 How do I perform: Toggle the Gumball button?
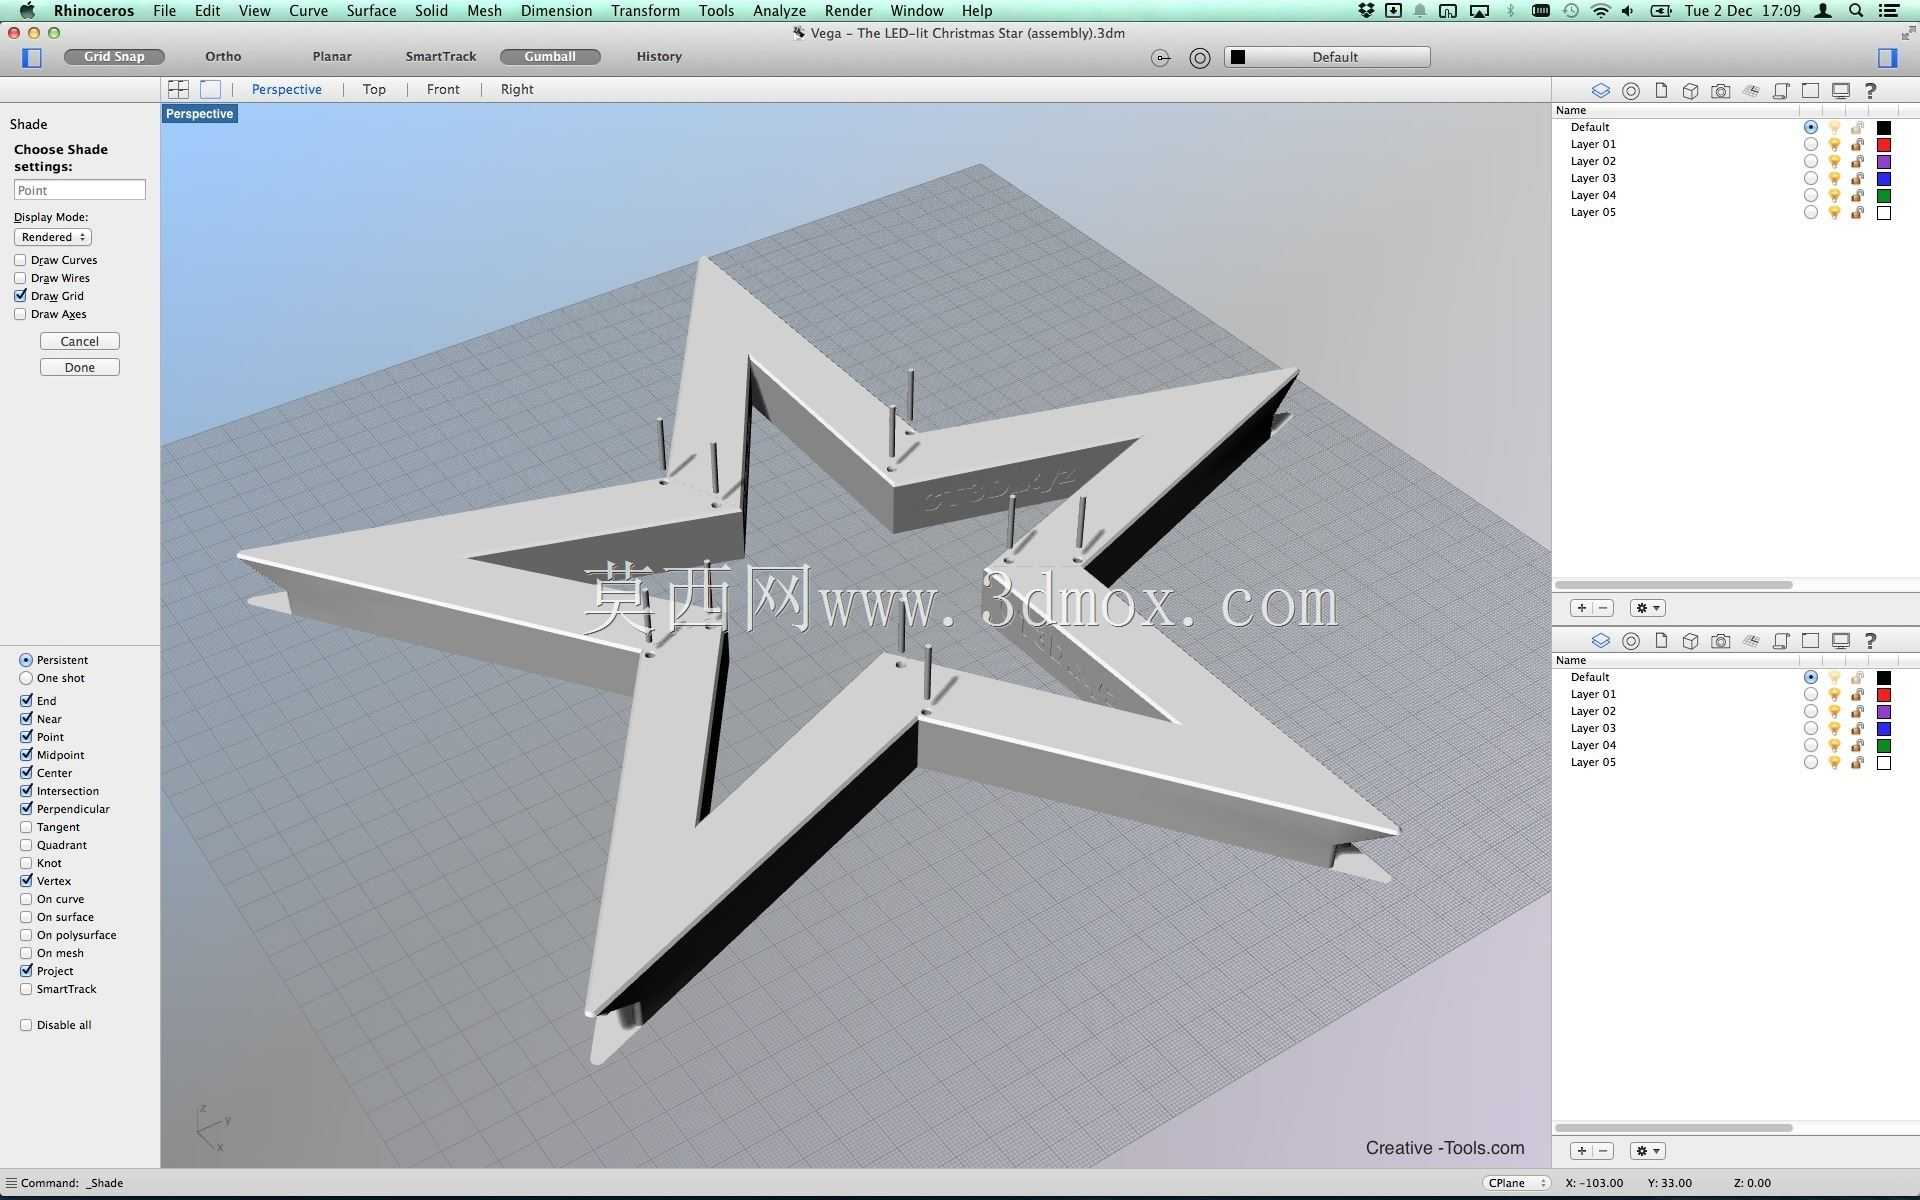(x=550, y=57)
